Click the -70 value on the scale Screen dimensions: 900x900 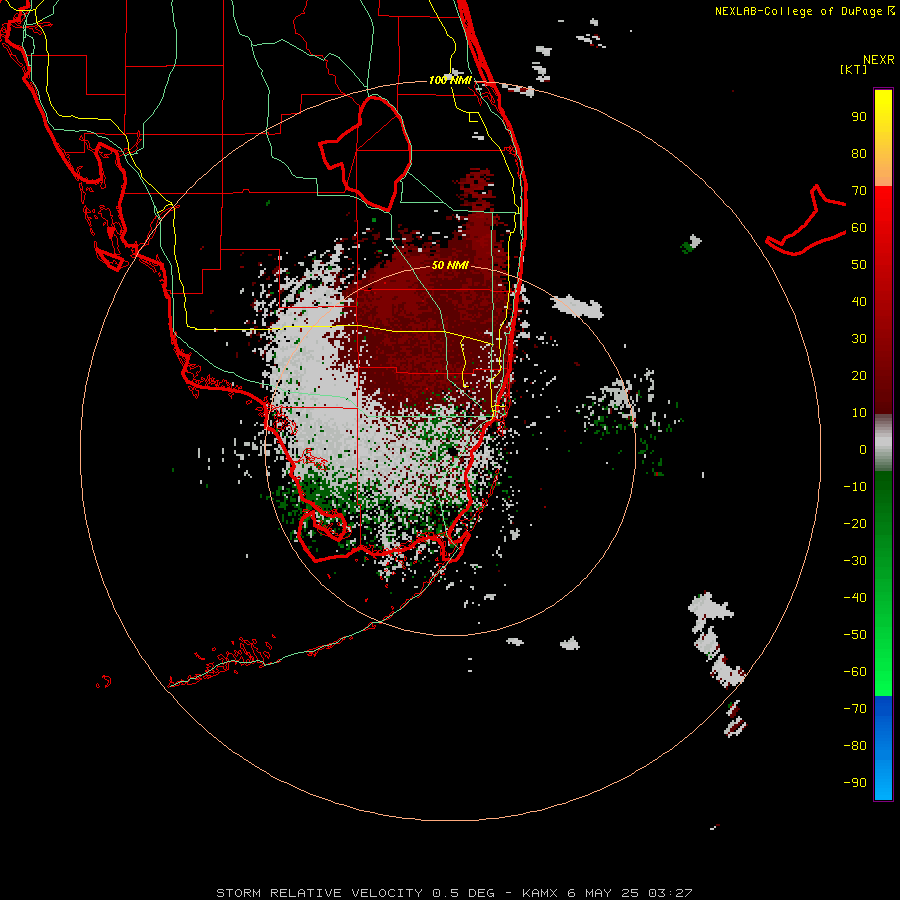point(855,709)
